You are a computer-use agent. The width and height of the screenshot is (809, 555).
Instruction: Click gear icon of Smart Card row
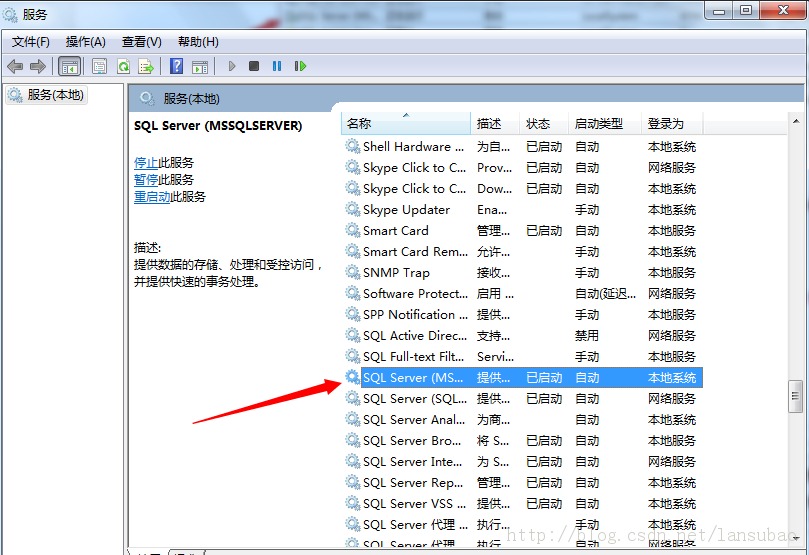[353, 231]
